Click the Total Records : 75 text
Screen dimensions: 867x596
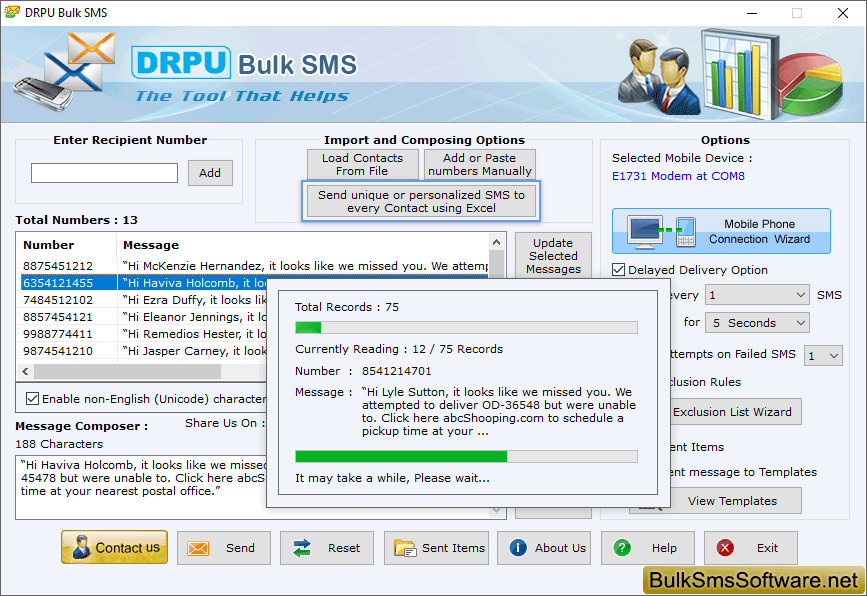(x=347, y=307)
